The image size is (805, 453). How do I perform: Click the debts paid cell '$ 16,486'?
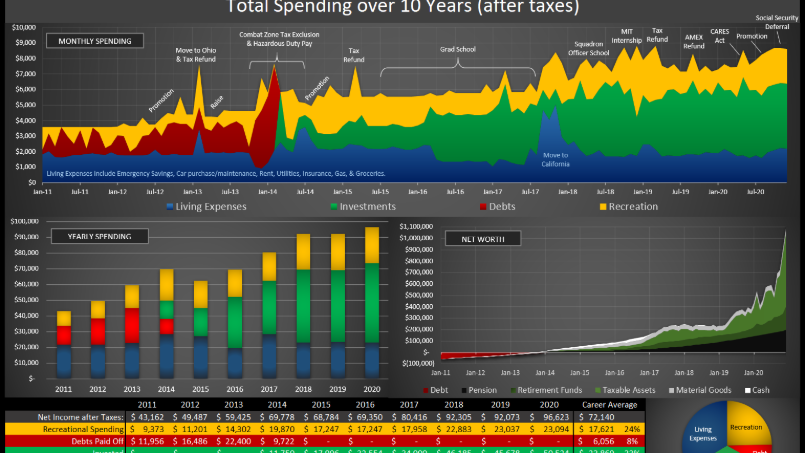[190, 441]
